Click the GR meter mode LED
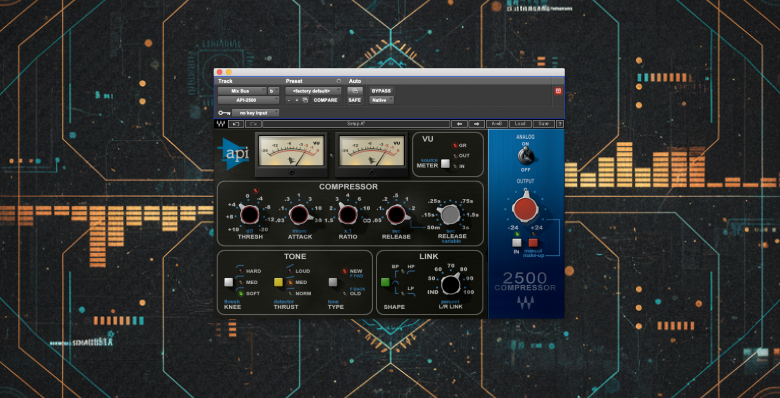The width and height of the screenshot is (780, 398). (x=455, y=145)
